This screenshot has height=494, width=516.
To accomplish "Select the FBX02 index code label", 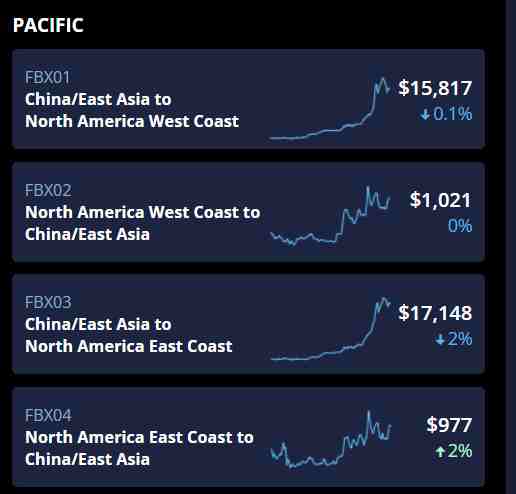I will click(x=48, y=190).
